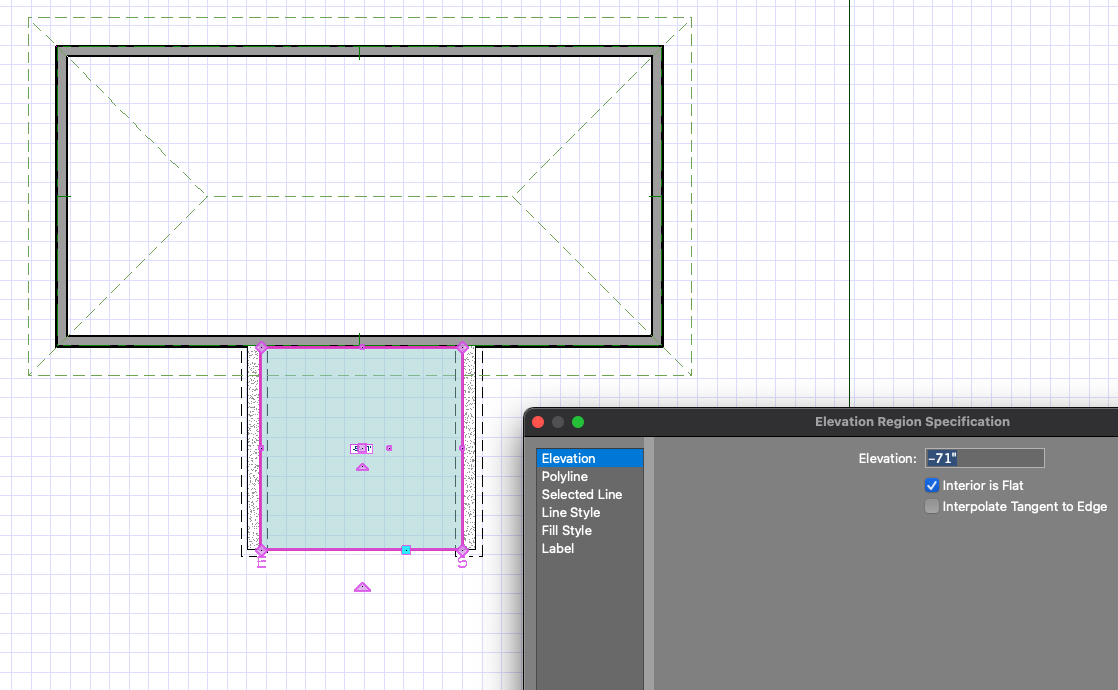Select the bottom-right corner handle above the S marker
Image resolution: width=1118 pixels, height=690 pixels.
(x=462, y=550)
